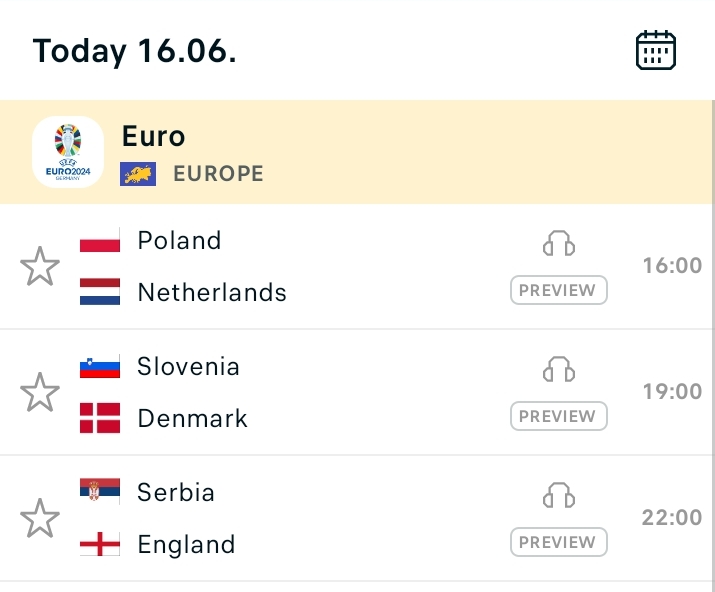Click the 22:00 kickoff time

tap(672, 518)
